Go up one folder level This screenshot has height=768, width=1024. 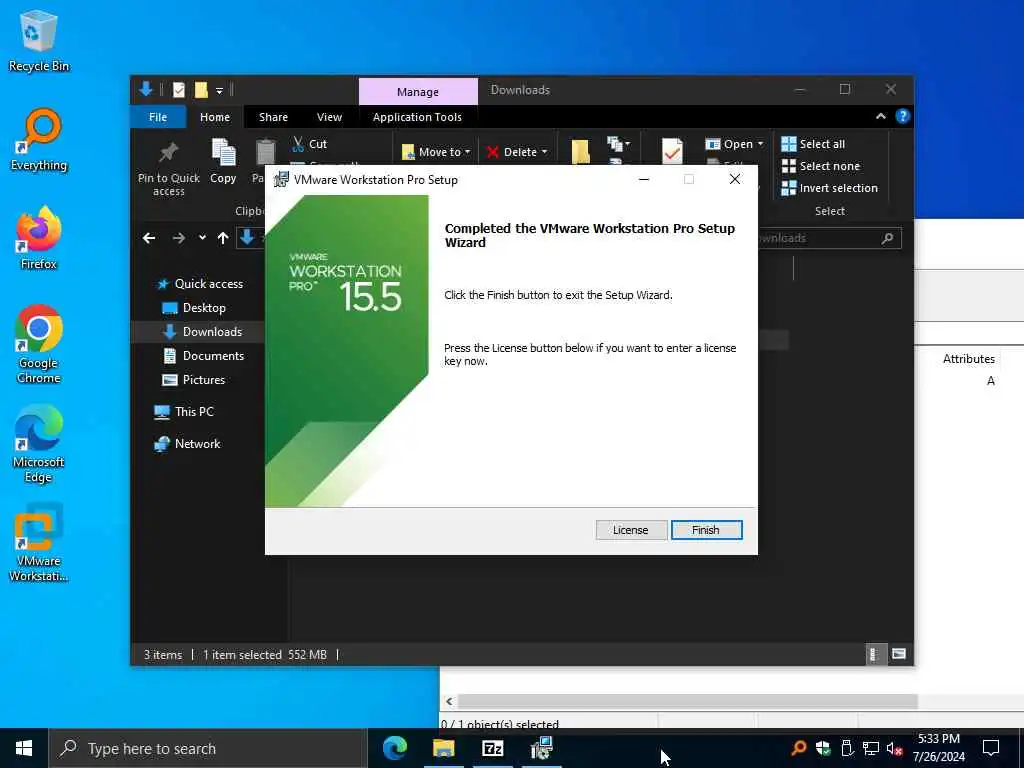click(x=223, y=238)
